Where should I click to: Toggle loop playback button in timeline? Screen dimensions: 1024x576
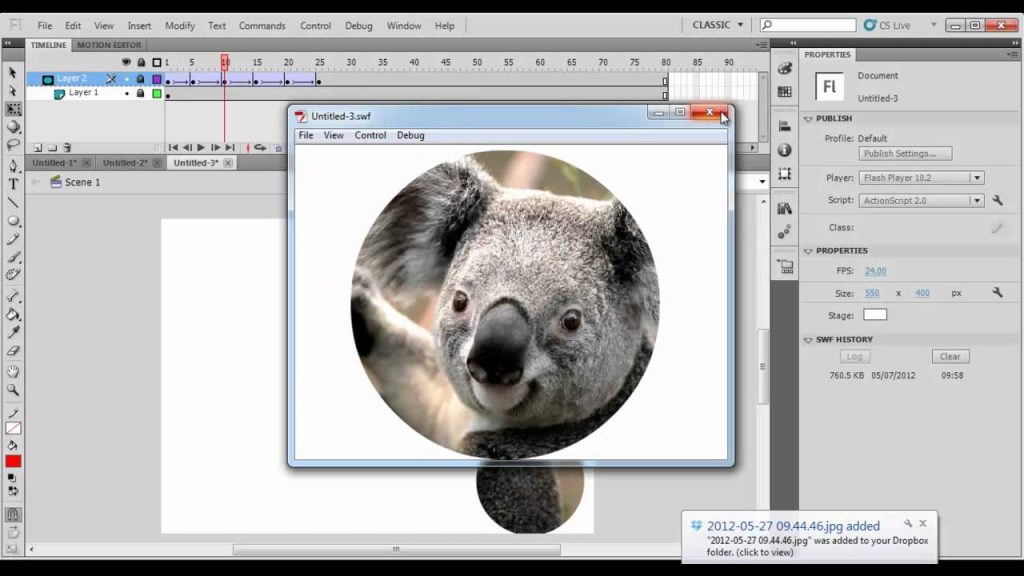click(x=260, y=148)
